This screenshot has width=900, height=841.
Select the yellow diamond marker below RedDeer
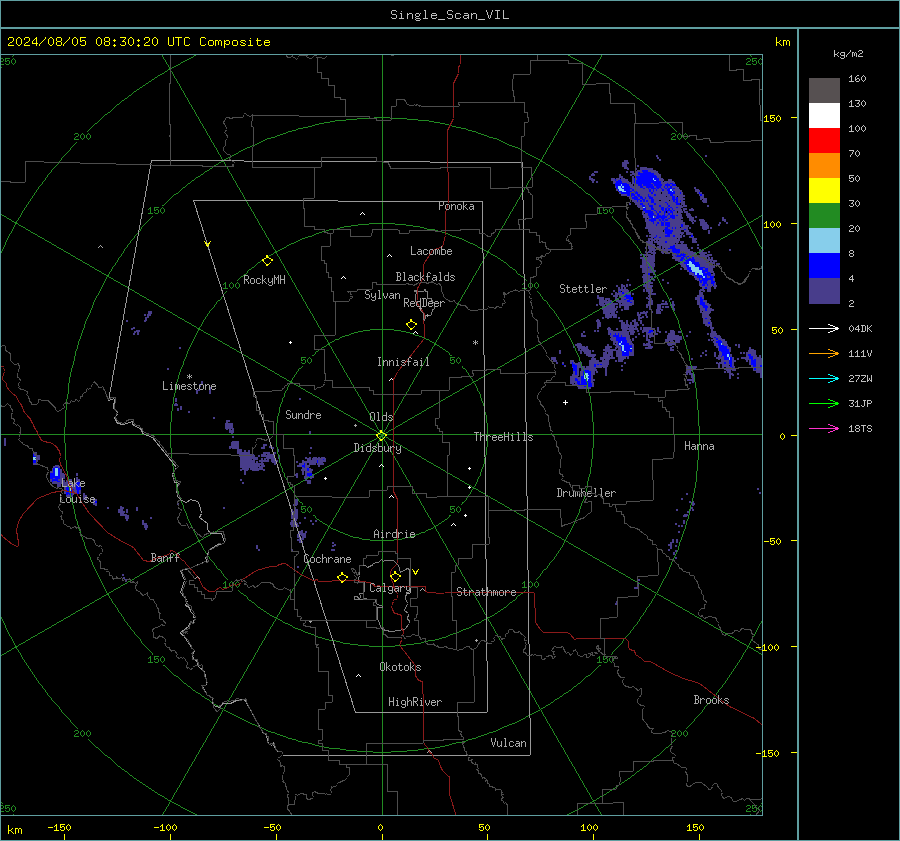(412, 325)
